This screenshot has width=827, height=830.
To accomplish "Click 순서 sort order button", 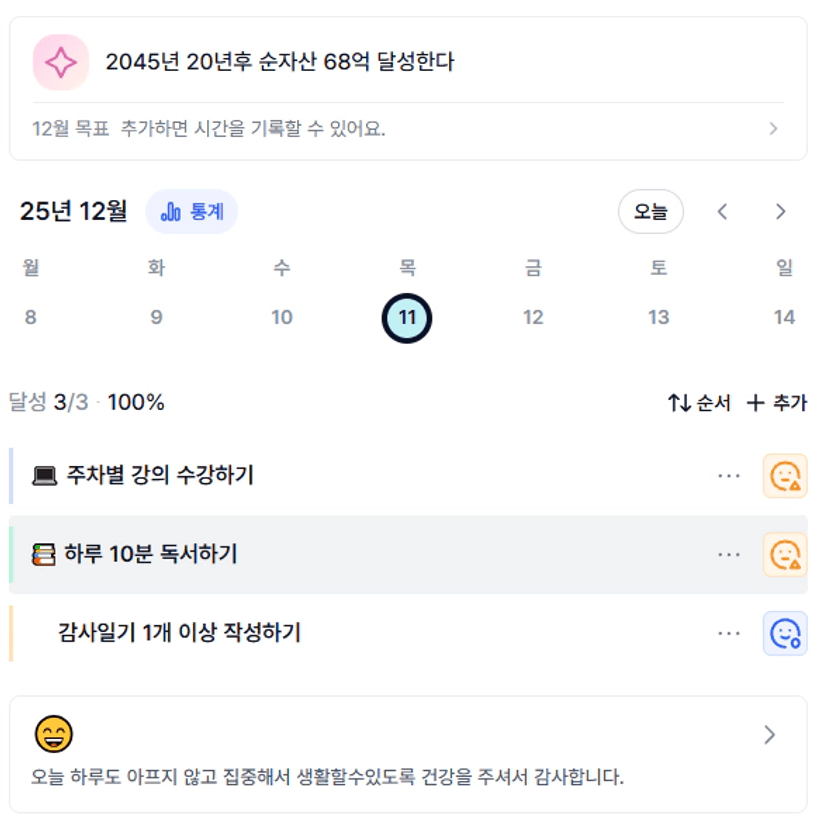I will pos(699,403).
